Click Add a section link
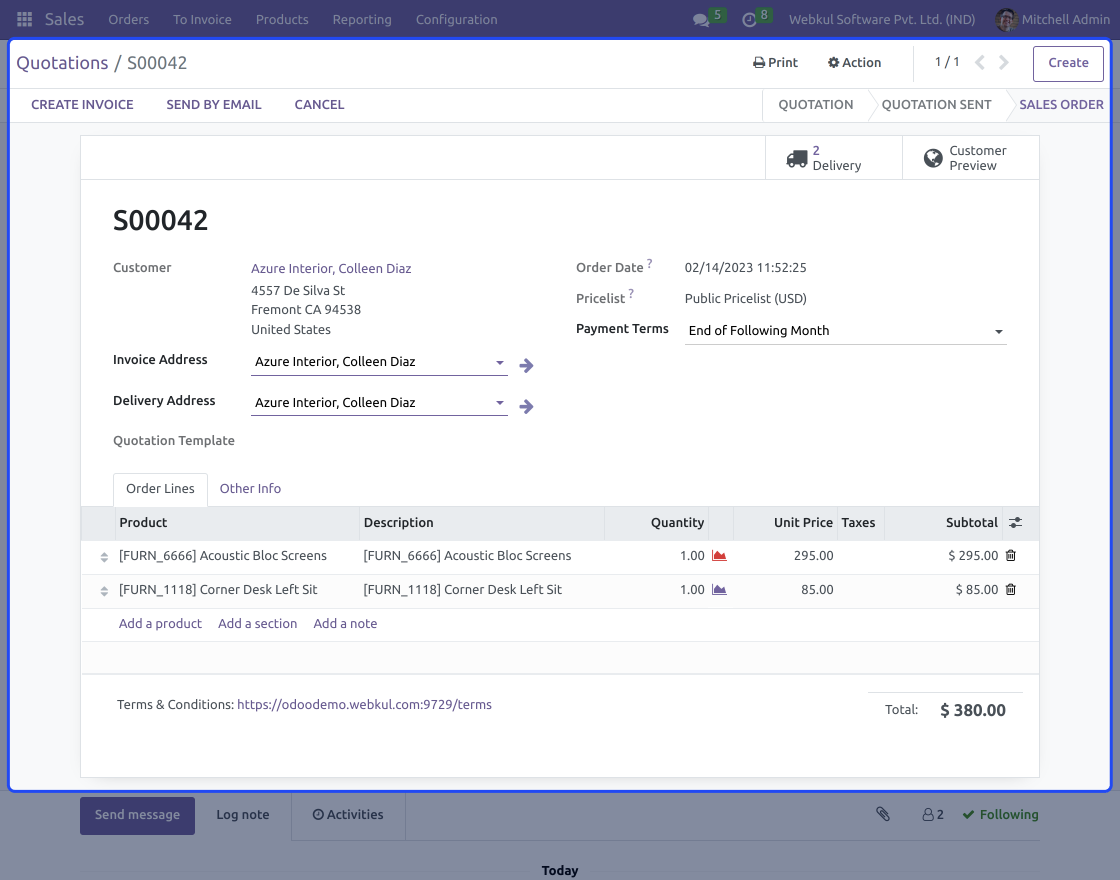This screenshot has width=1120, height=880. tap(257, 624)
